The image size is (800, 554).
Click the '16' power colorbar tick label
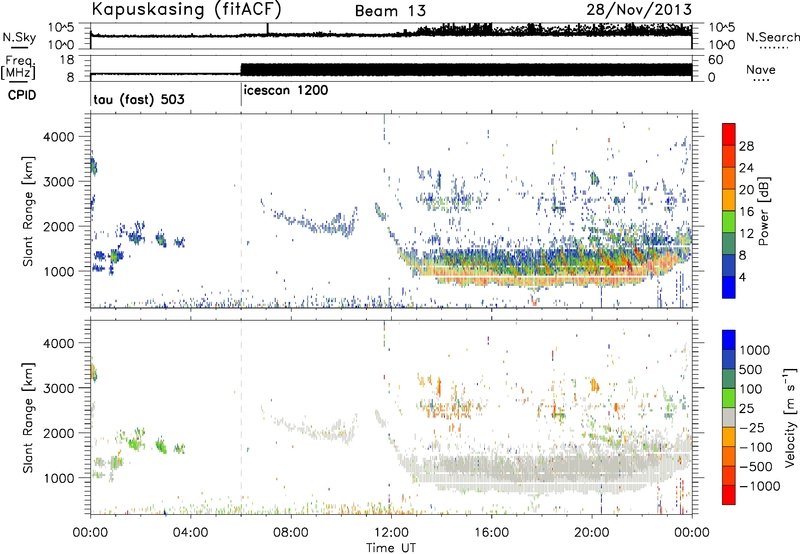click(x=746, y=212)
